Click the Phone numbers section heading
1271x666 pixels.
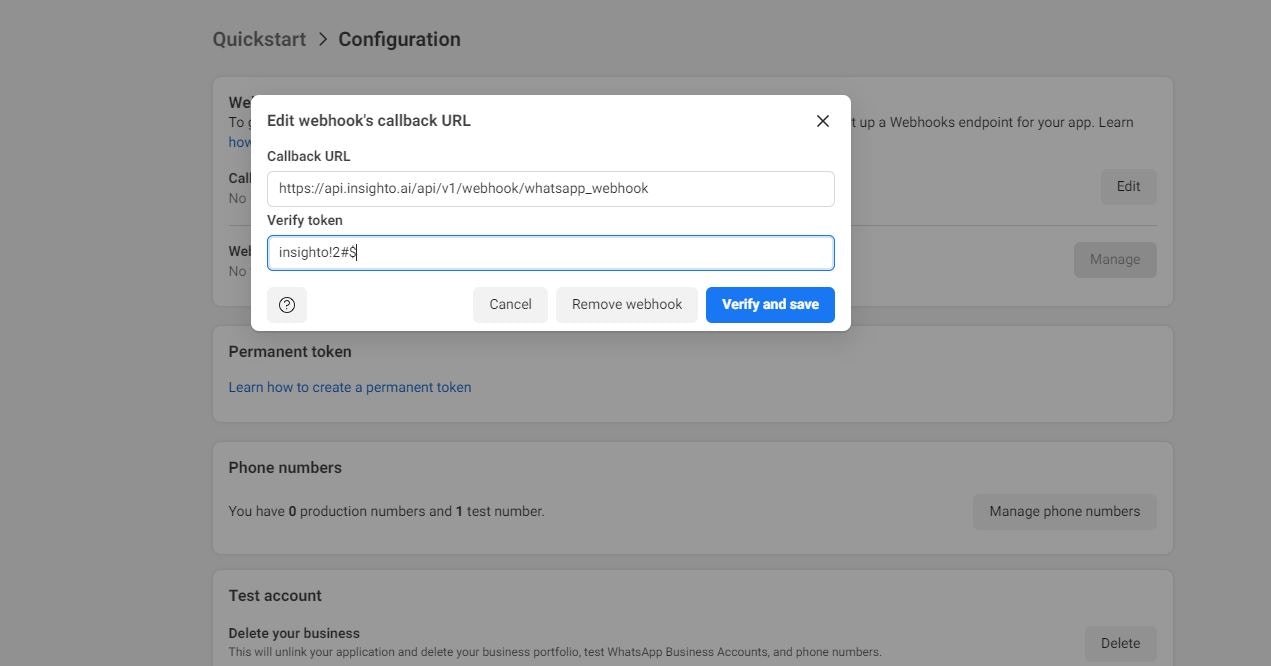pos(285,468)
